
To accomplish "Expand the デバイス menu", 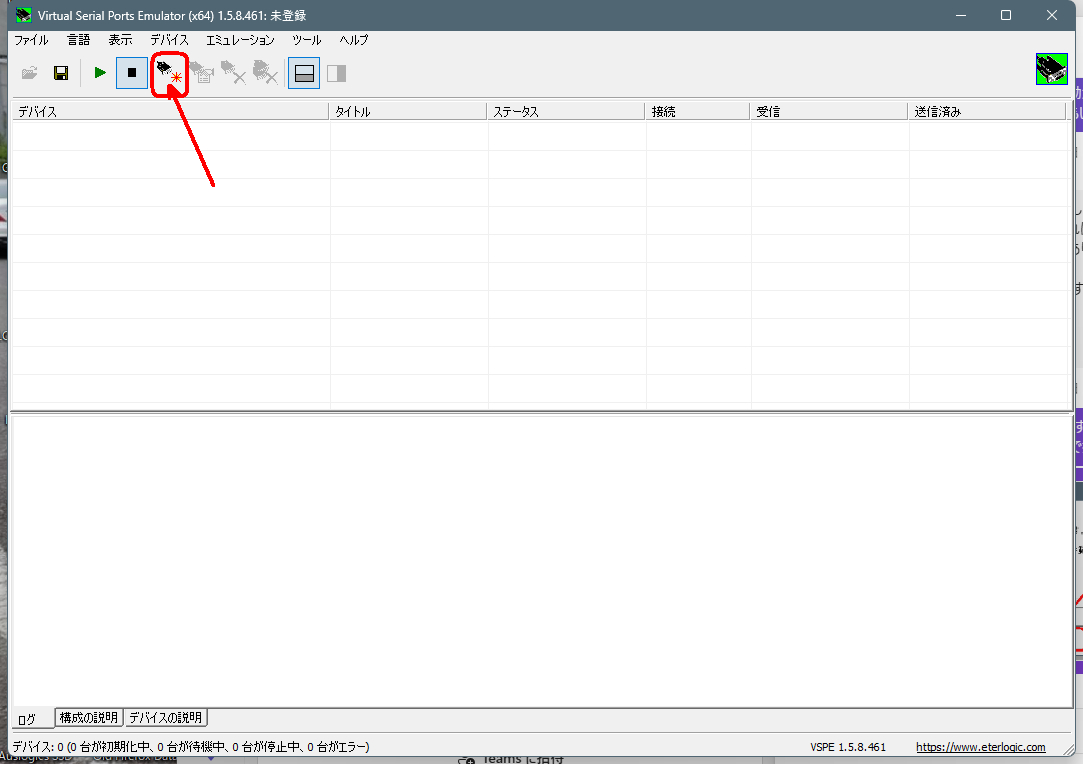I will tap(169, 40).
